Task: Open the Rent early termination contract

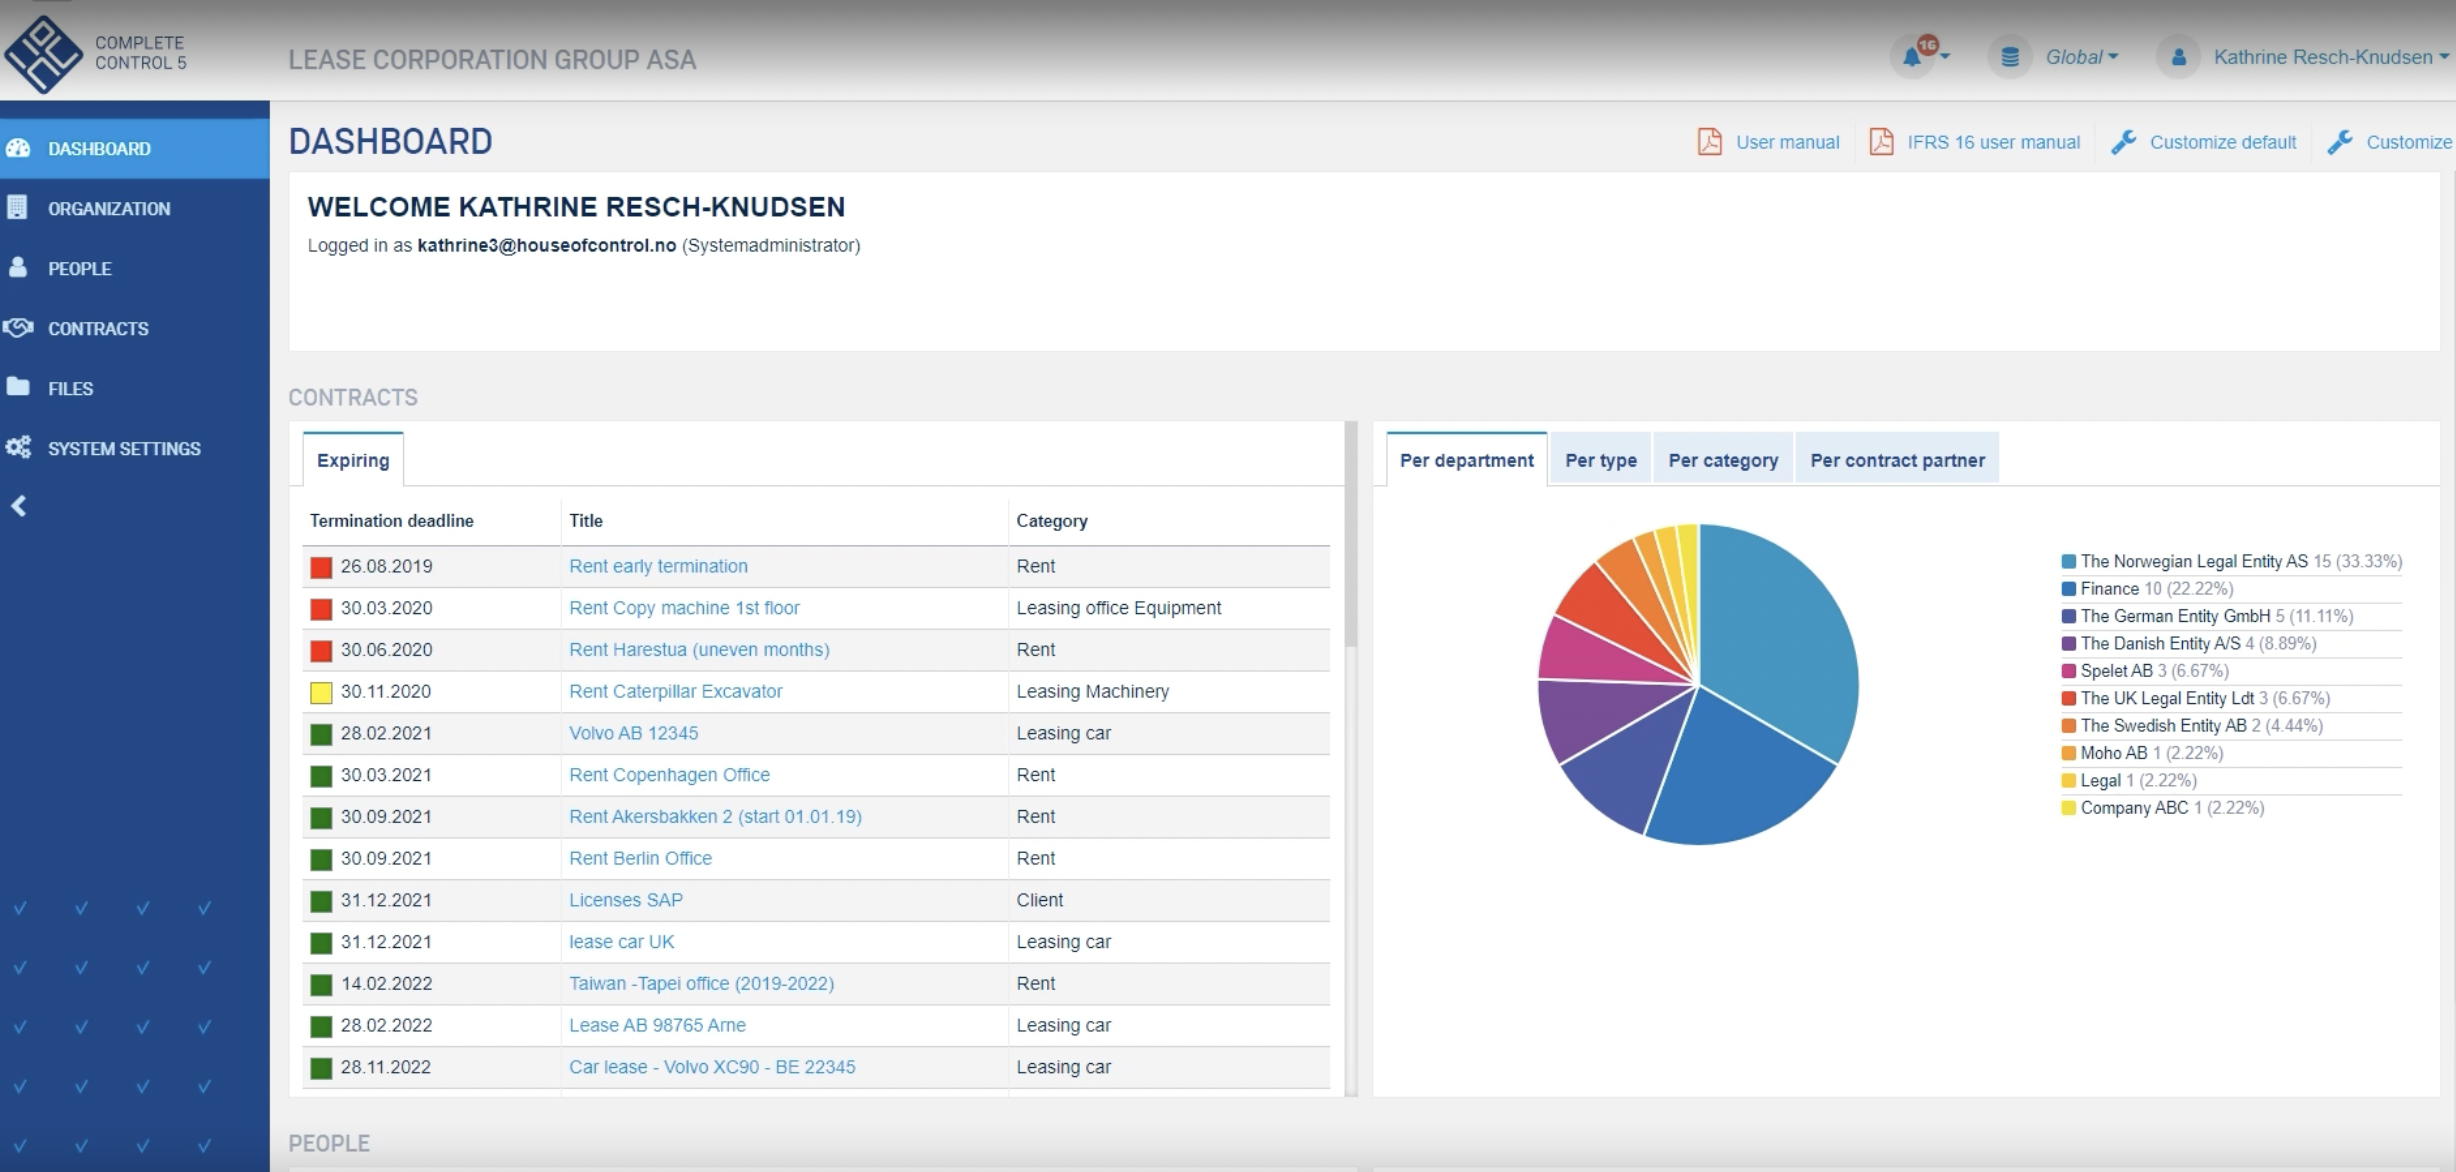Action: tap(658, 566)
